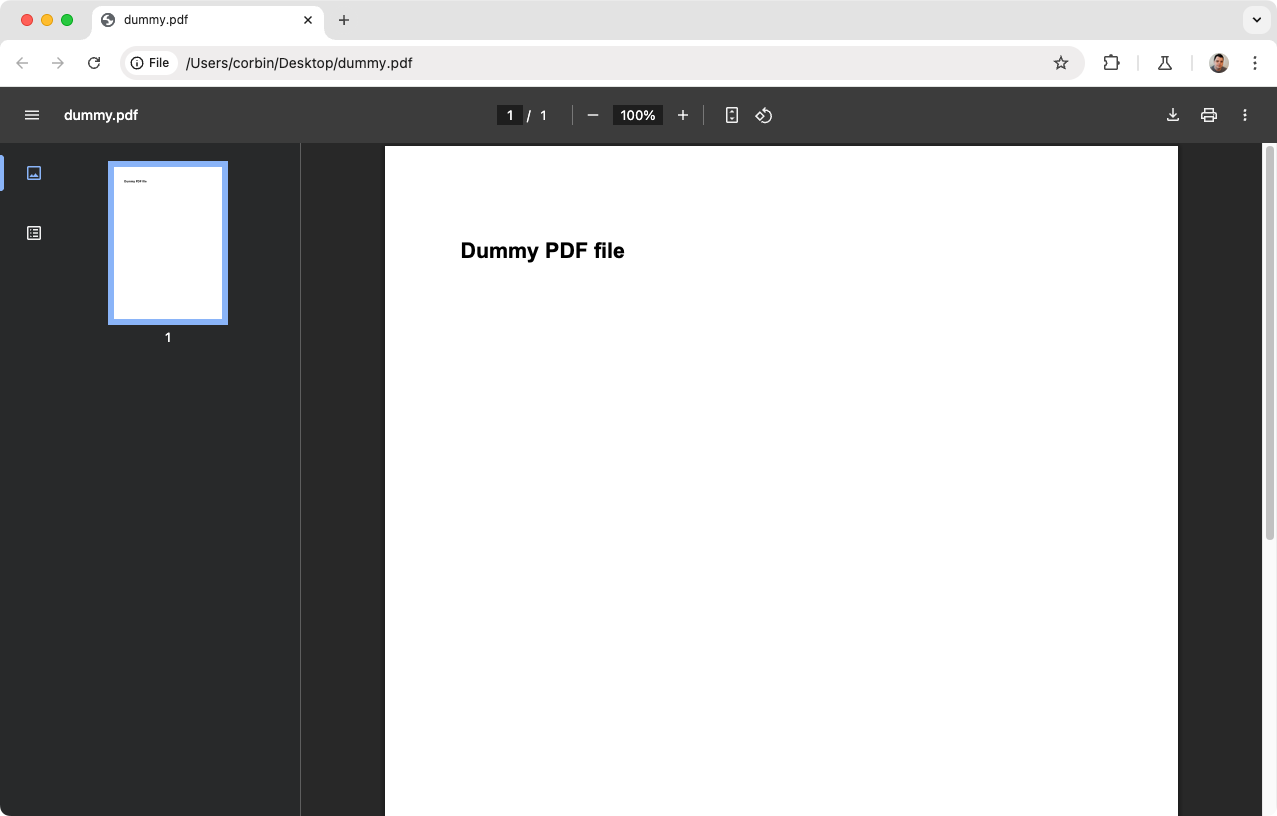Open the Chrome Labs flask icon
Image resolution: width=1277 pixels, height=816 pixels.
1165,63
